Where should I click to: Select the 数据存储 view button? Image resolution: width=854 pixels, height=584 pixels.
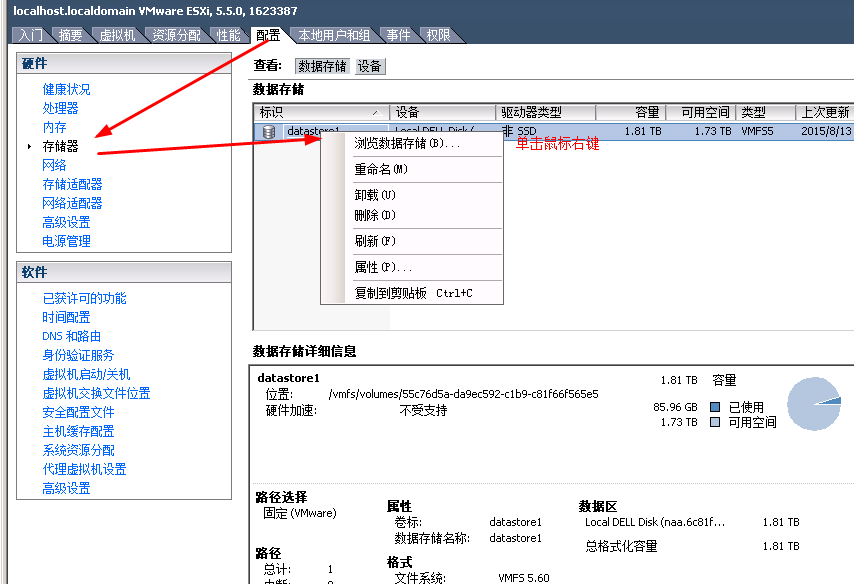322,66
